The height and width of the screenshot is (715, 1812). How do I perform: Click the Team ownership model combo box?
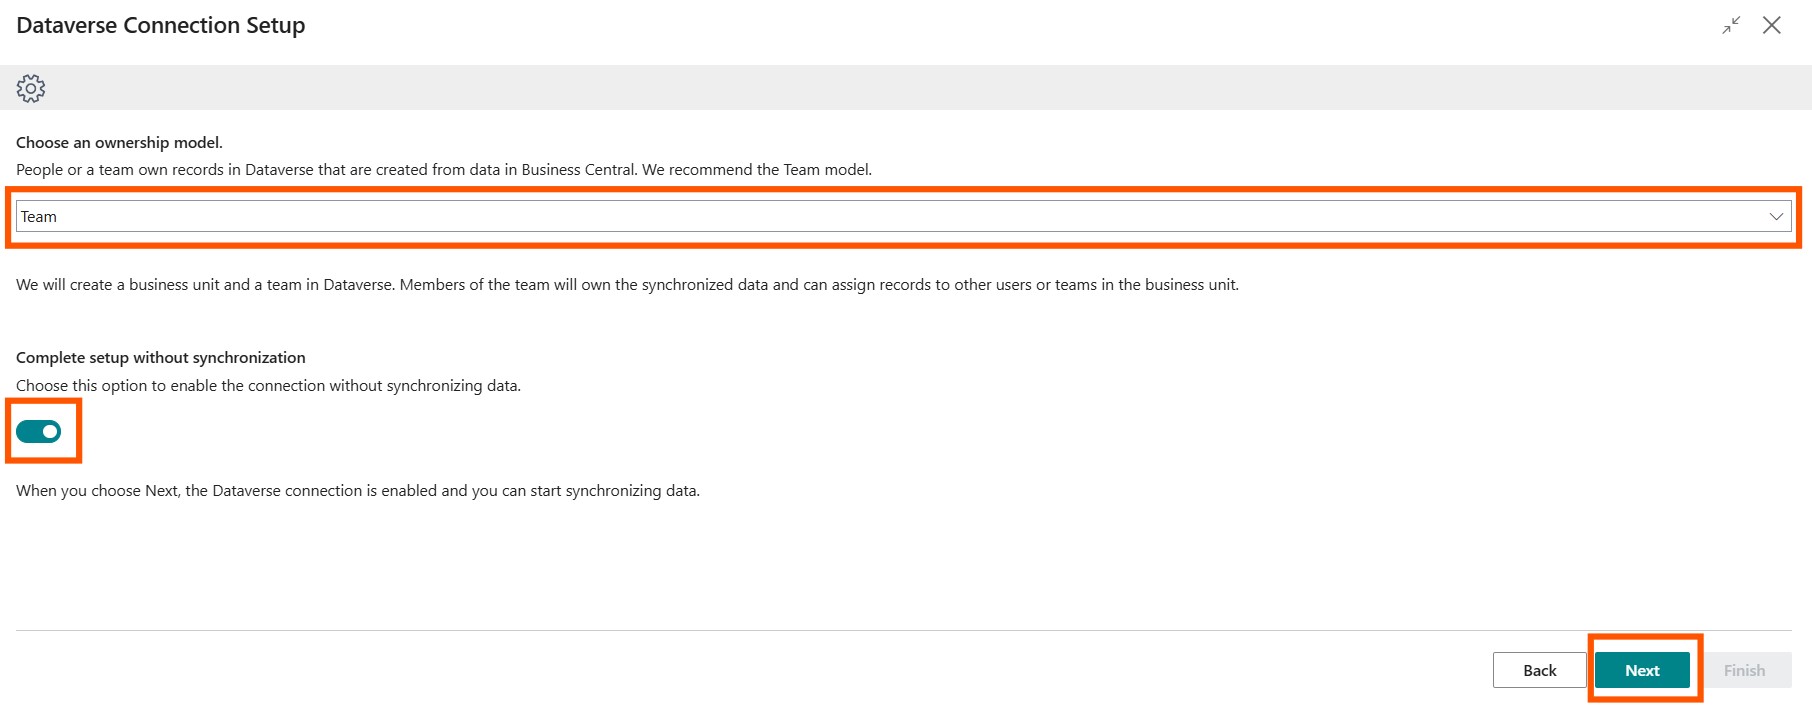(900, 216)
